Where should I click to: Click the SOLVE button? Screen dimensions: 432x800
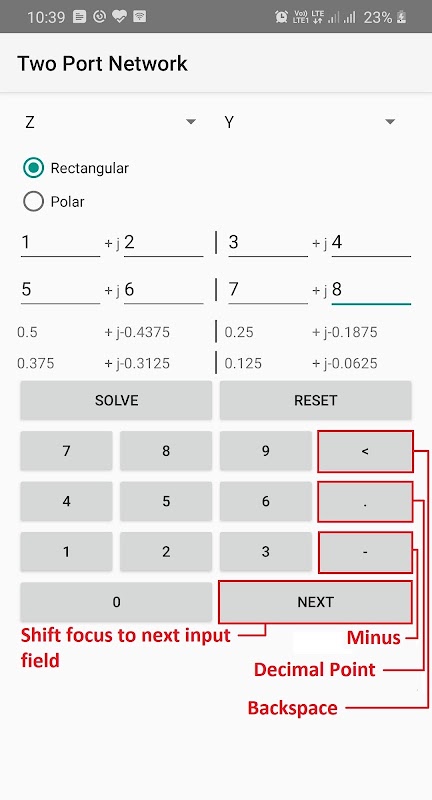116,400
